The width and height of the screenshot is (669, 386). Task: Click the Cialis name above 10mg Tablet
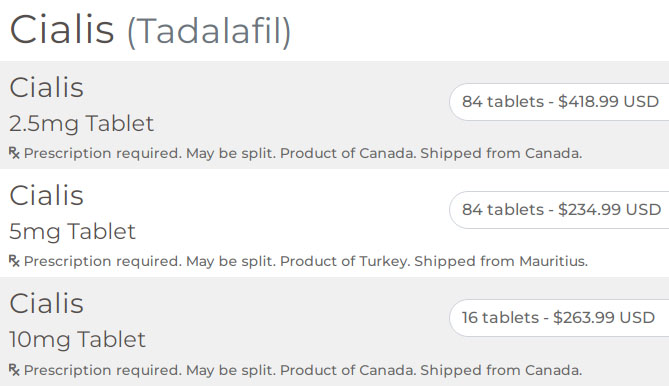tap(47, 303)
